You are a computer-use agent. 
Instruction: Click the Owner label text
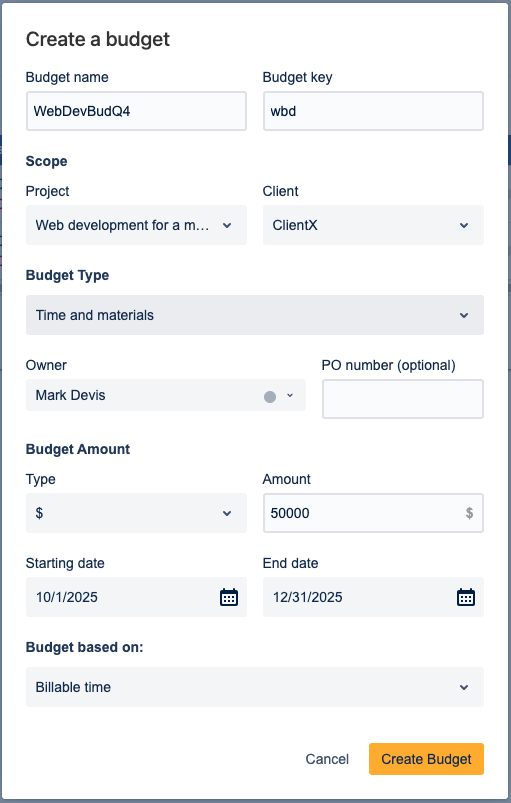pyautogui.click(x=46, y=365)
